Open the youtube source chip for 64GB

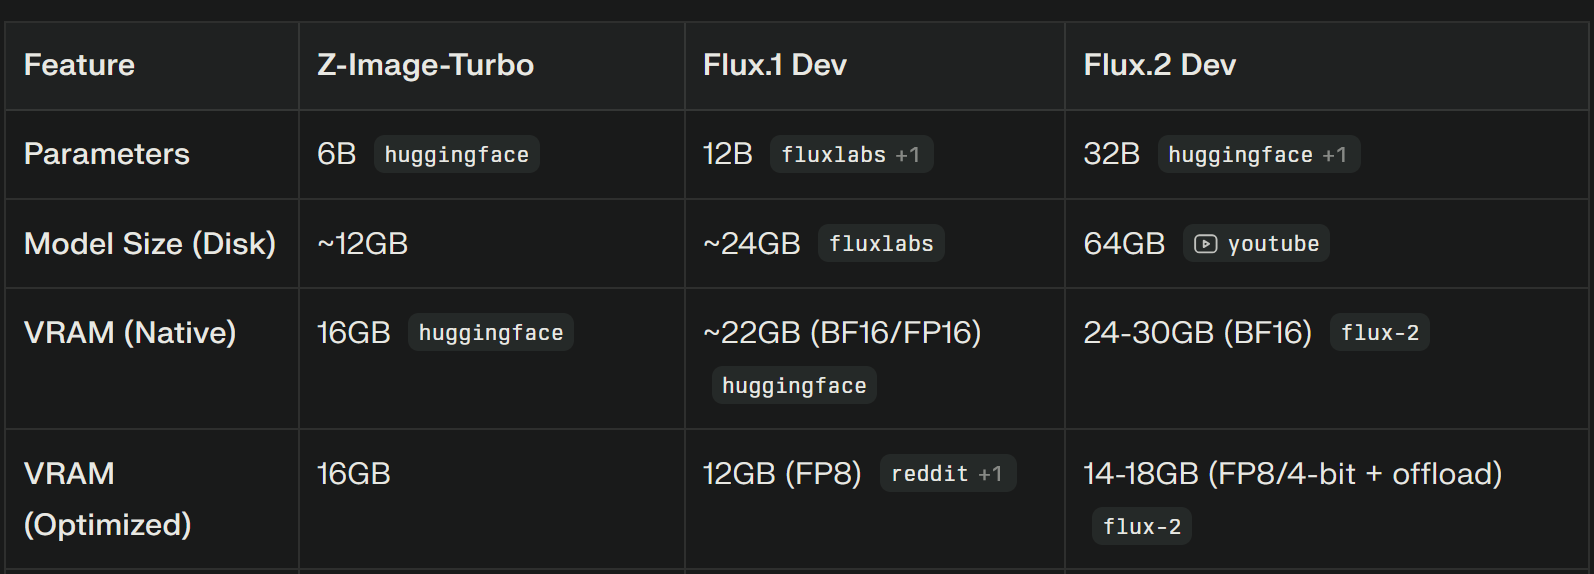point(1256,243)
